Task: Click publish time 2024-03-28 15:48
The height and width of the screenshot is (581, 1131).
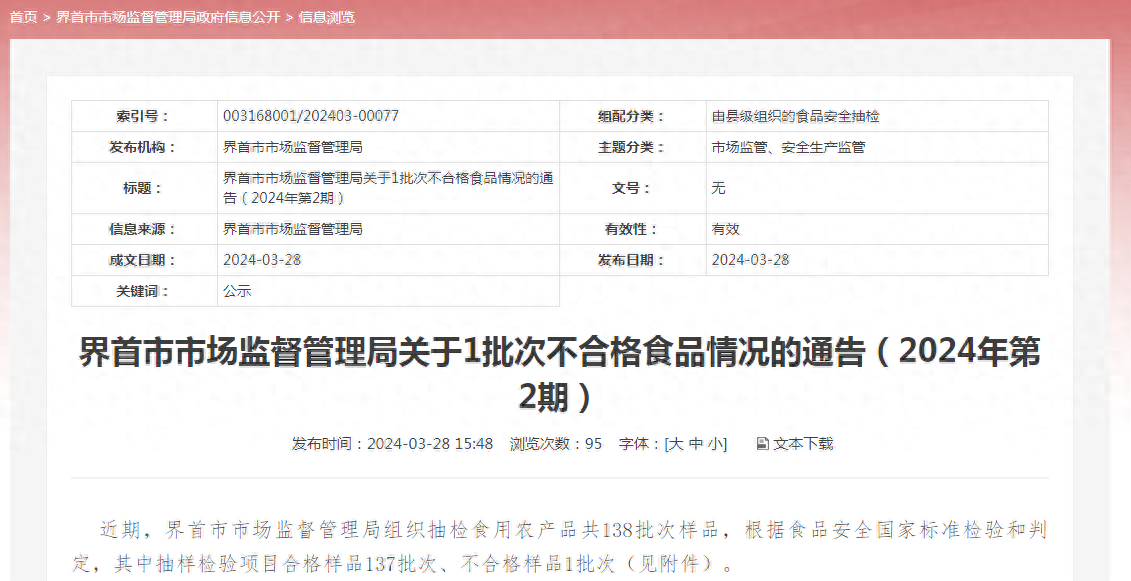Action: click(x=392, y=443)
